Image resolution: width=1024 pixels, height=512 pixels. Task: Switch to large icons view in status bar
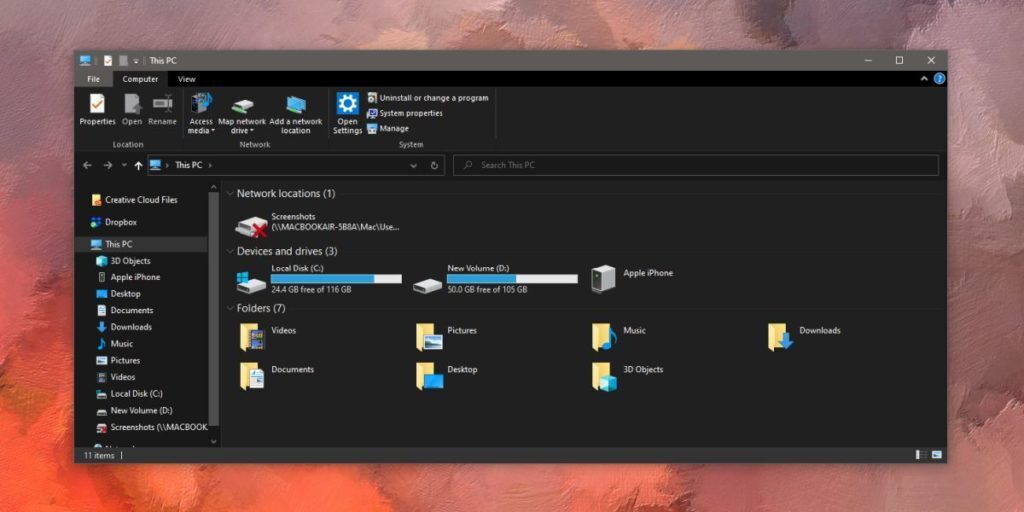point(936,455)
